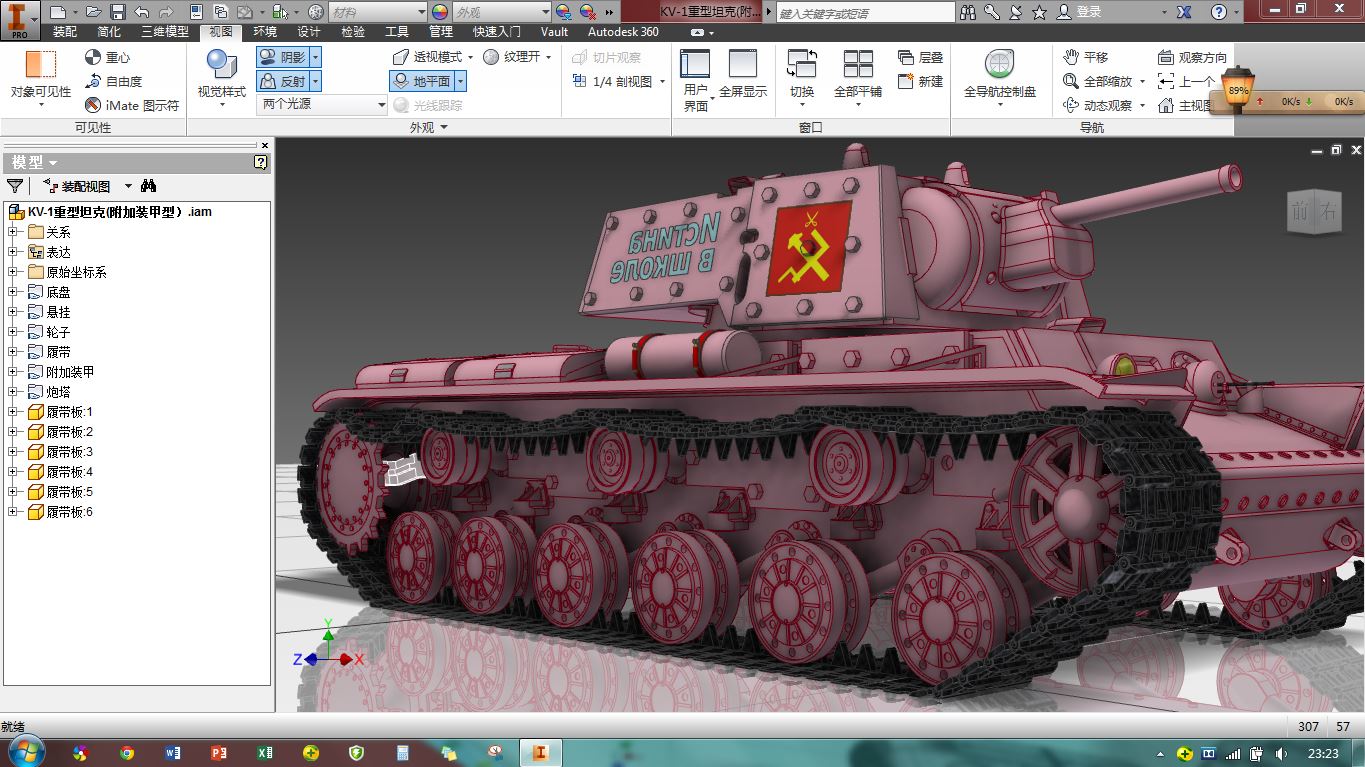Click the ViewCube 前 face
Viewport: 1365px width, 767px height.
click(1300, 211)
